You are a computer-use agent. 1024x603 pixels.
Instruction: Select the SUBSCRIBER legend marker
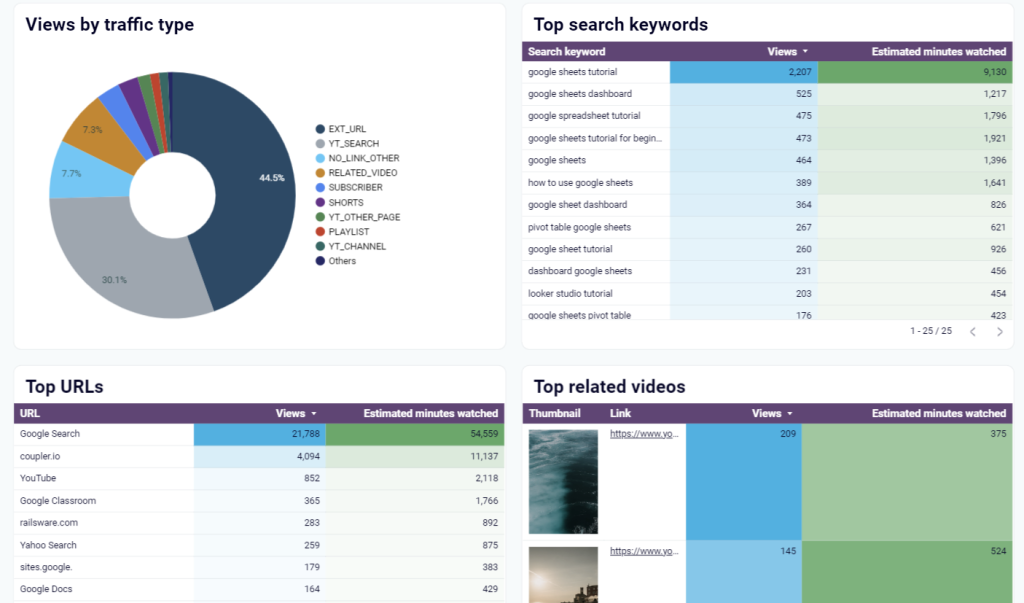tap(320, 187)
